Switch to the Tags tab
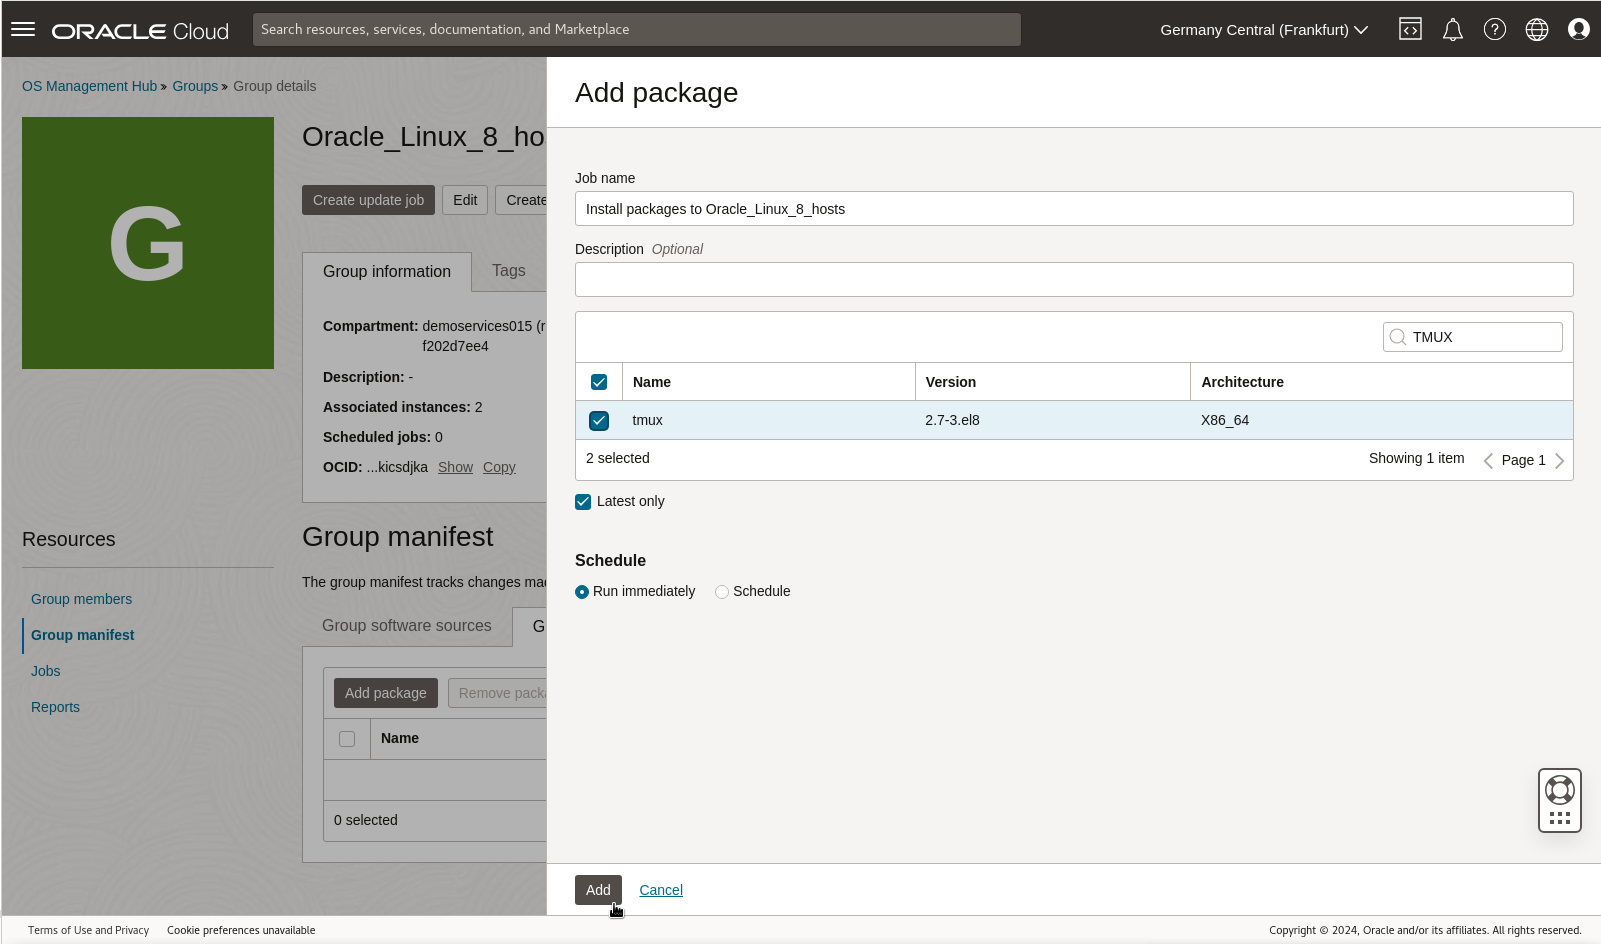 point(508,271)
